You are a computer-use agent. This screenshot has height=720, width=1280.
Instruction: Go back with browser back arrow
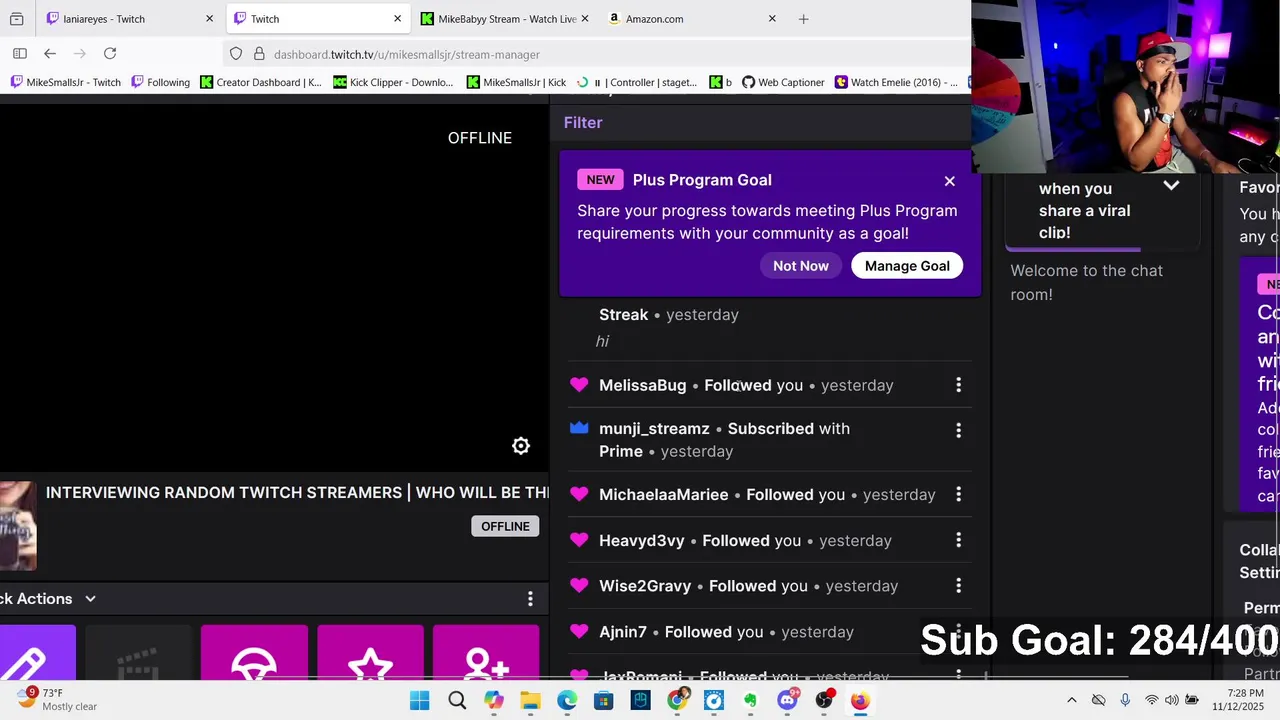click(50, 54)
